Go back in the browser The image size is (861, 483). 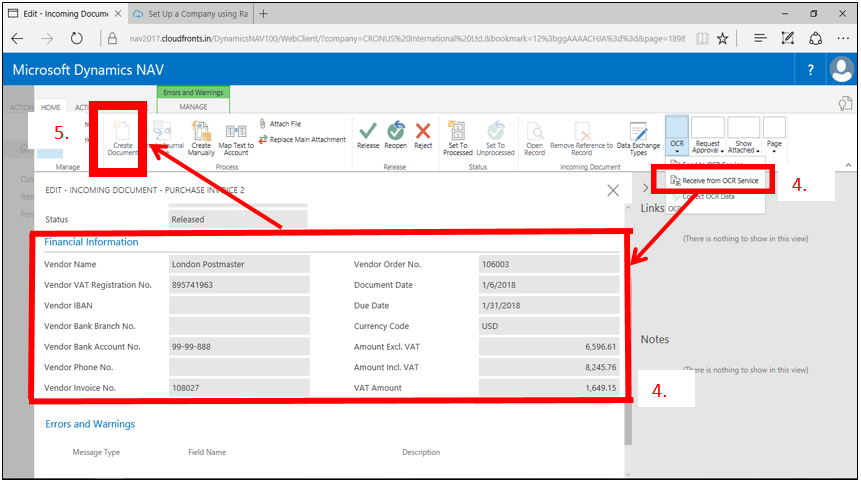pos(18,38)
